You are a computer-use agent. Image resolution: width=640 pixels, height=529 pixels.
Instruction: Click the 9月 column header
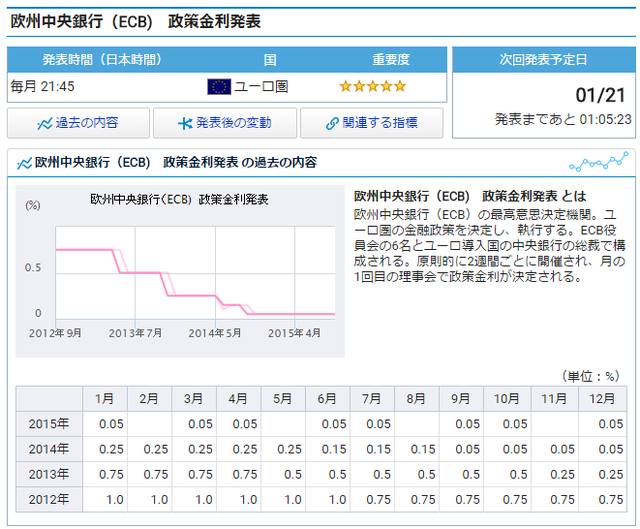point(461,399)
